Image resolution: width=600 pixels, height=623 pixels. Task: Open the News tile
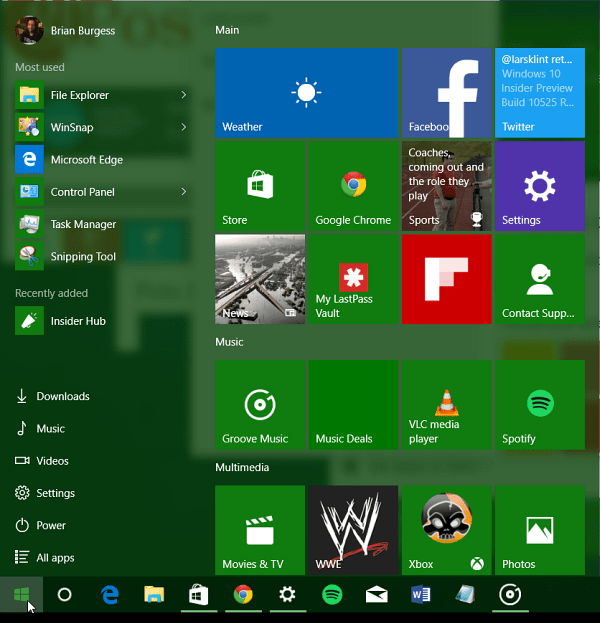[x=260, y=279]
